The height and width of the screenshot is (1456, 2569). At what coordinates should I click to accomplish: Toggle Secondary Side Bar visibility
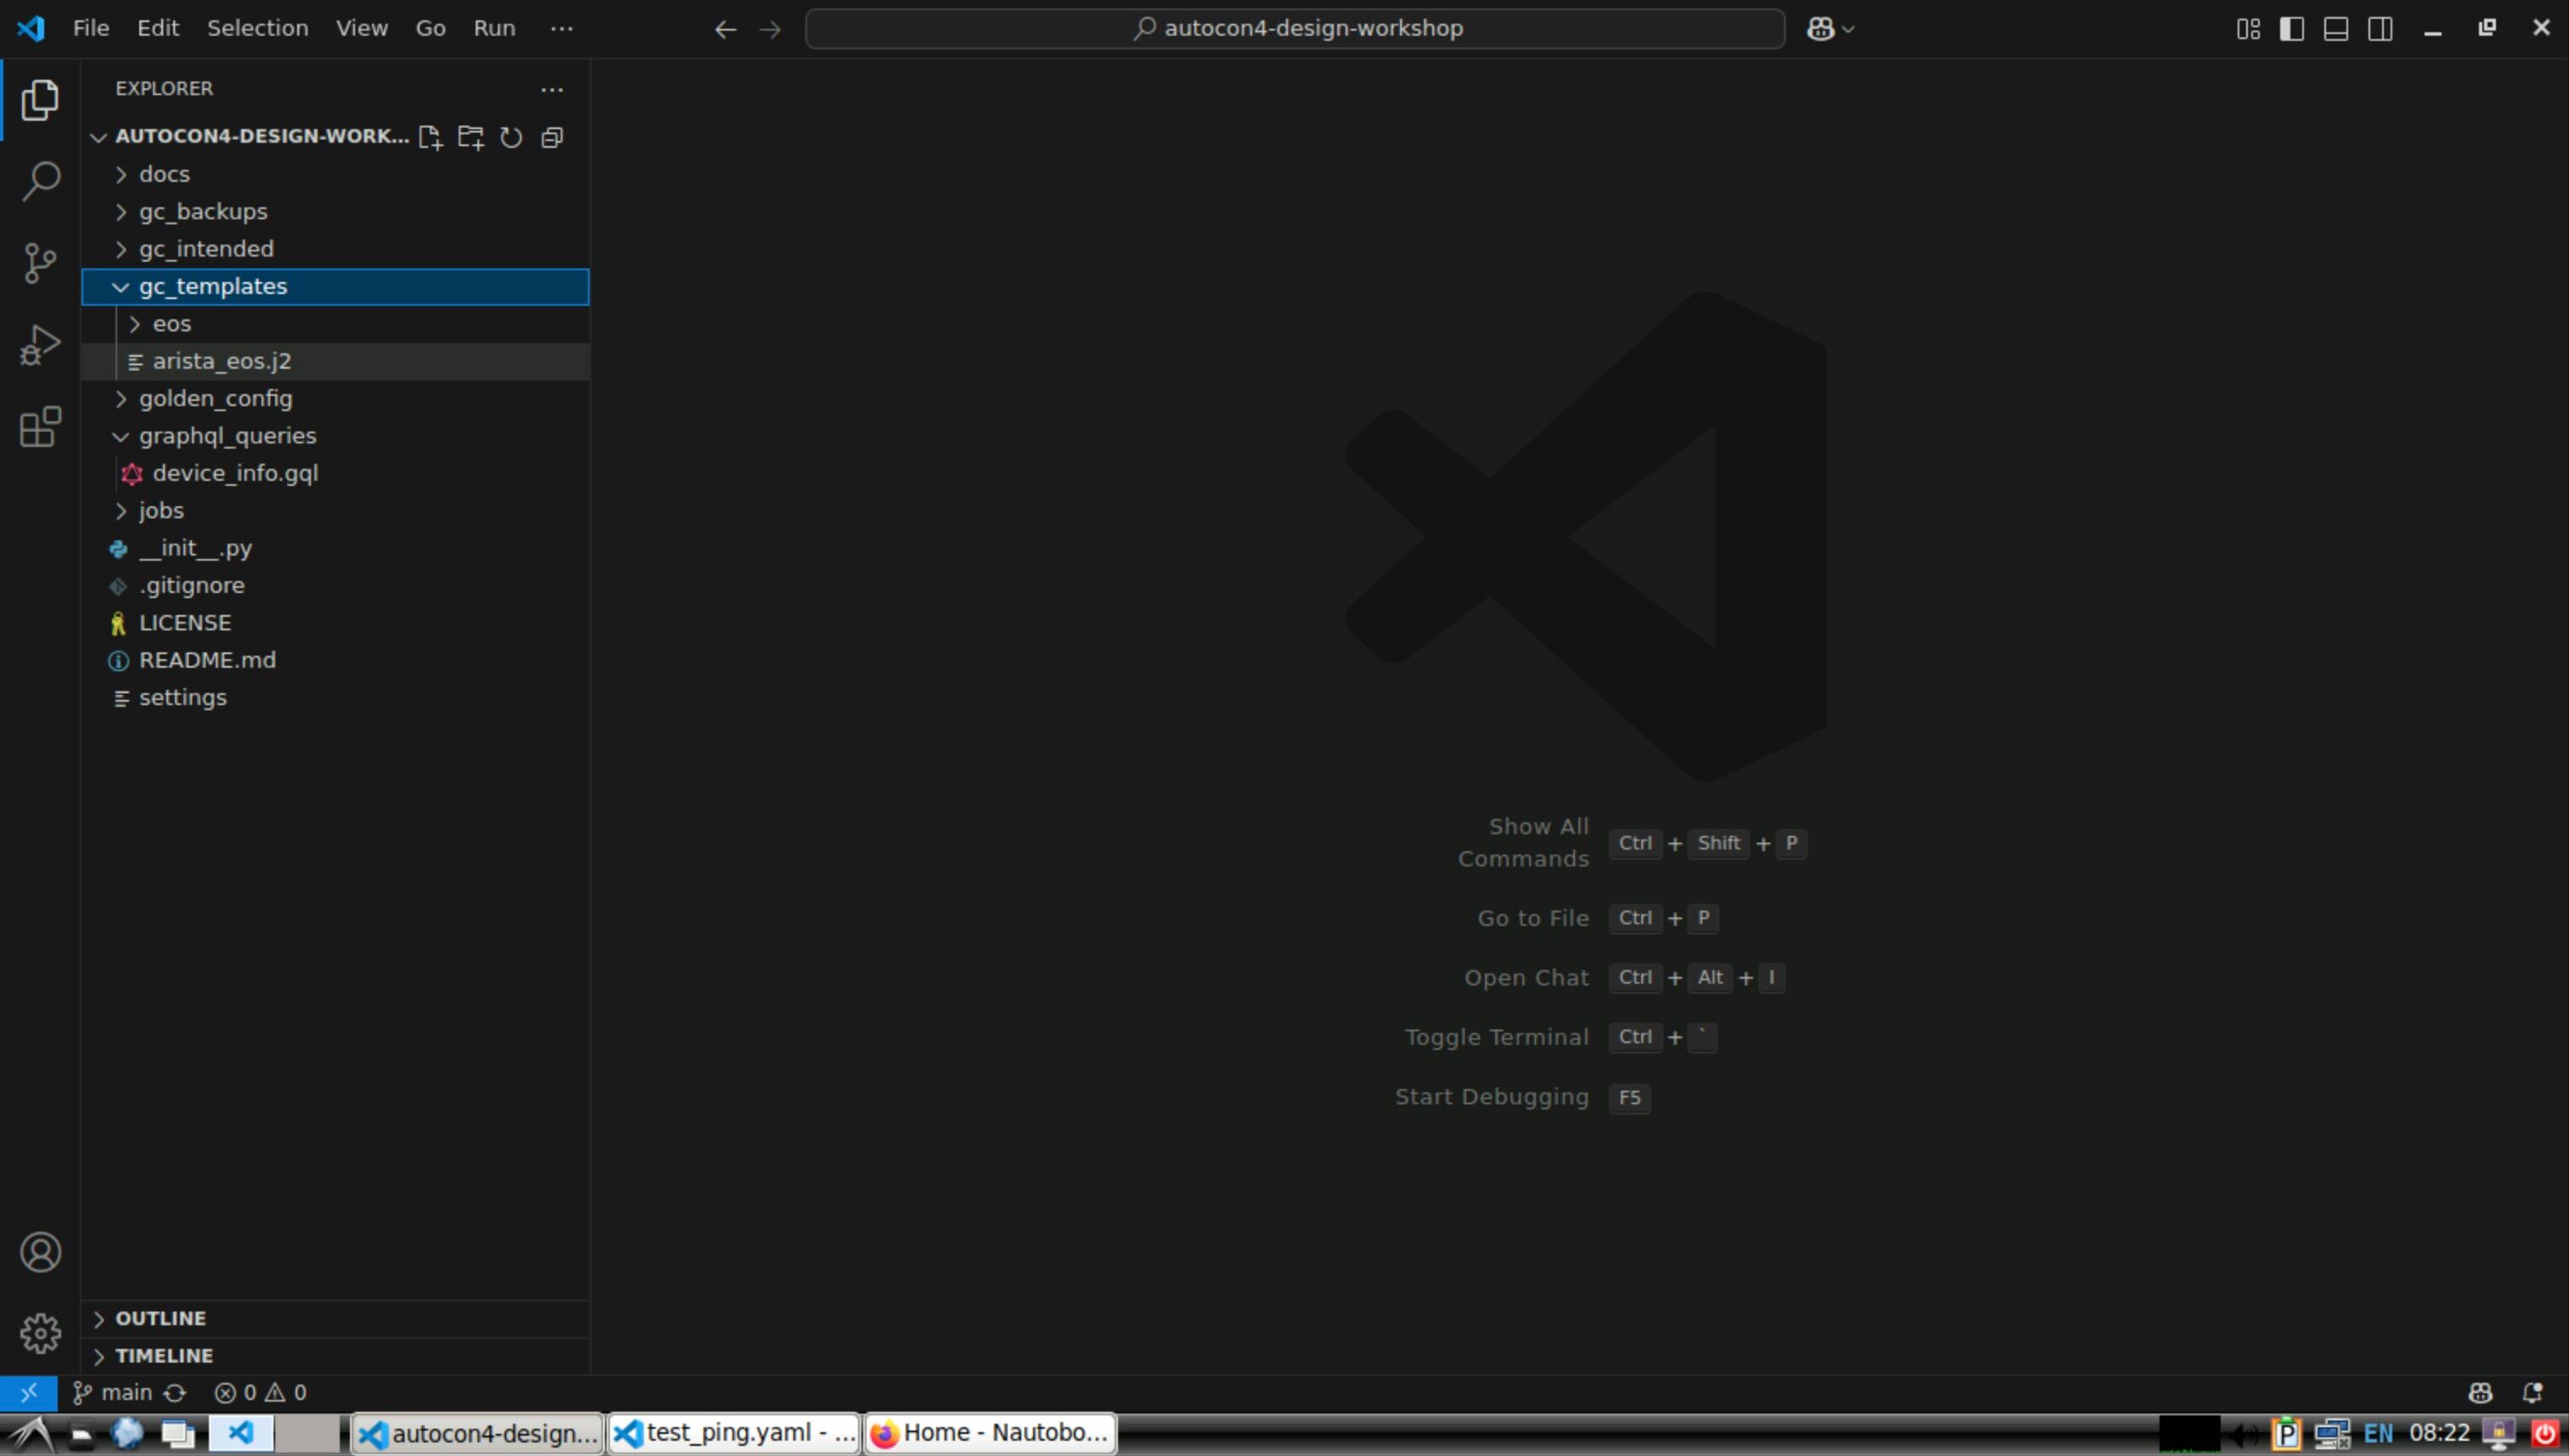pos(2380,29)
